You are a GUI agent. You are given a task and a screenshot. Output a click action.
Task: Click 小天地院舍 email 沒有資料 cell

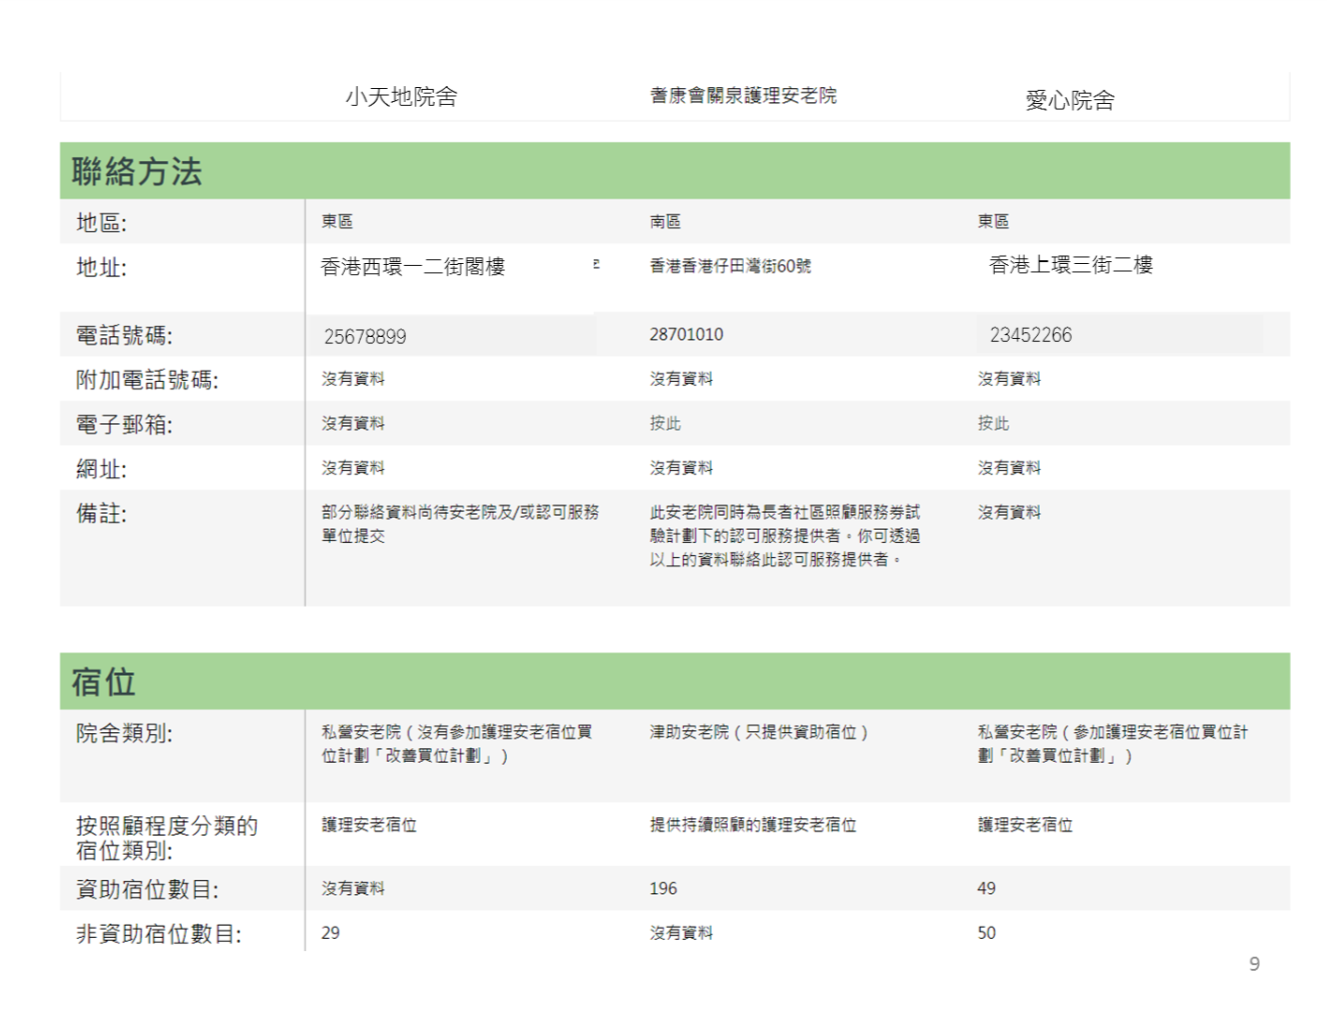click(x=353, y=423)
